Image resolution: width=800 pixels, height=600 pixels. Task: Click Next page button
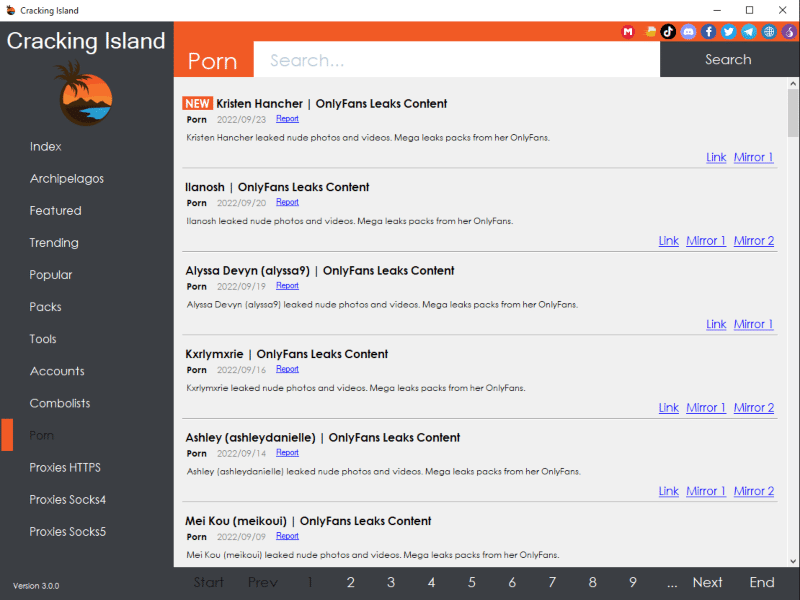(x=708, y=583)
